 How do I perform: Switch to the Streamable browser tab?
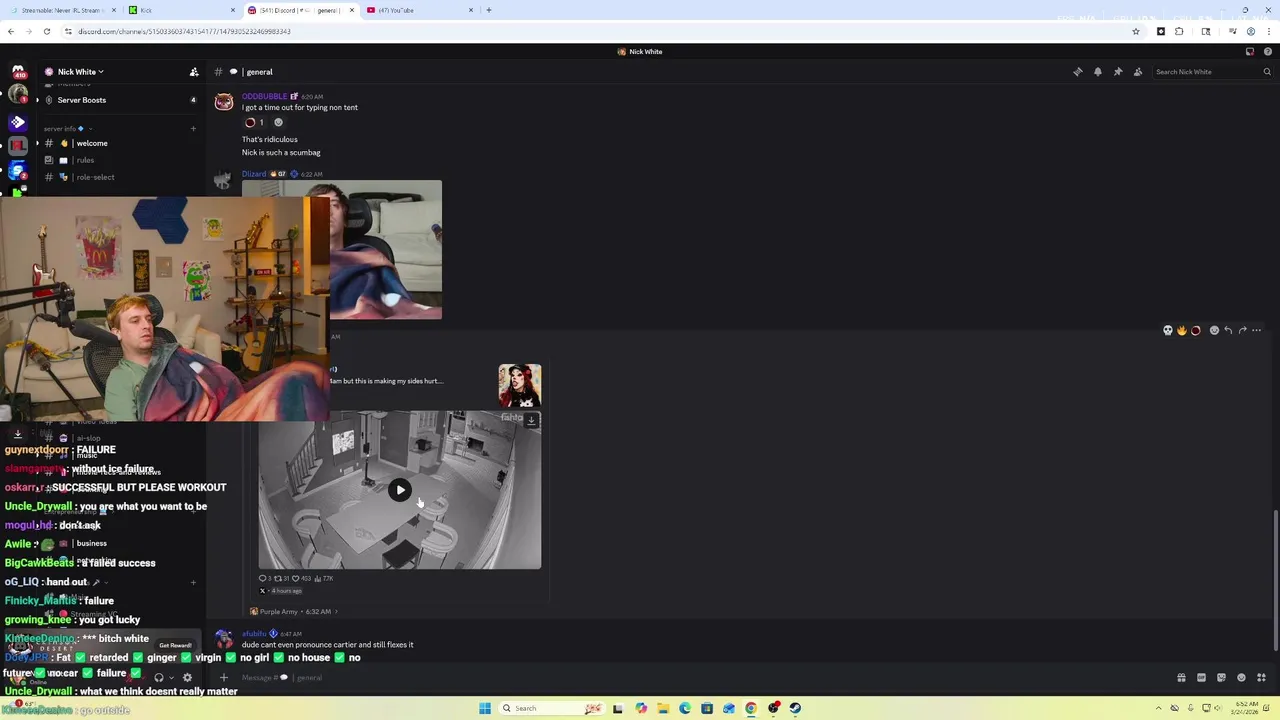click(x=62, y=10)
